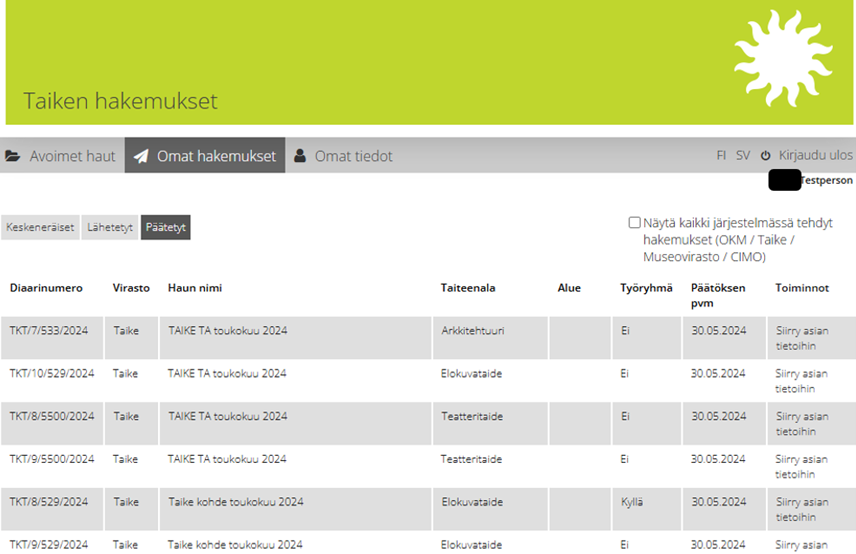Select the Päätetyt filter button

pyautogui.click(x=165, y=228)
